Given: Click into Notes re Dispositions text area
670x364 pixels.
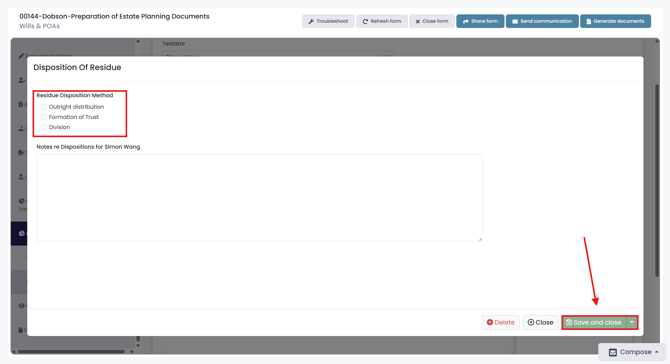Looking at the screenshot, I should (259, 198).
